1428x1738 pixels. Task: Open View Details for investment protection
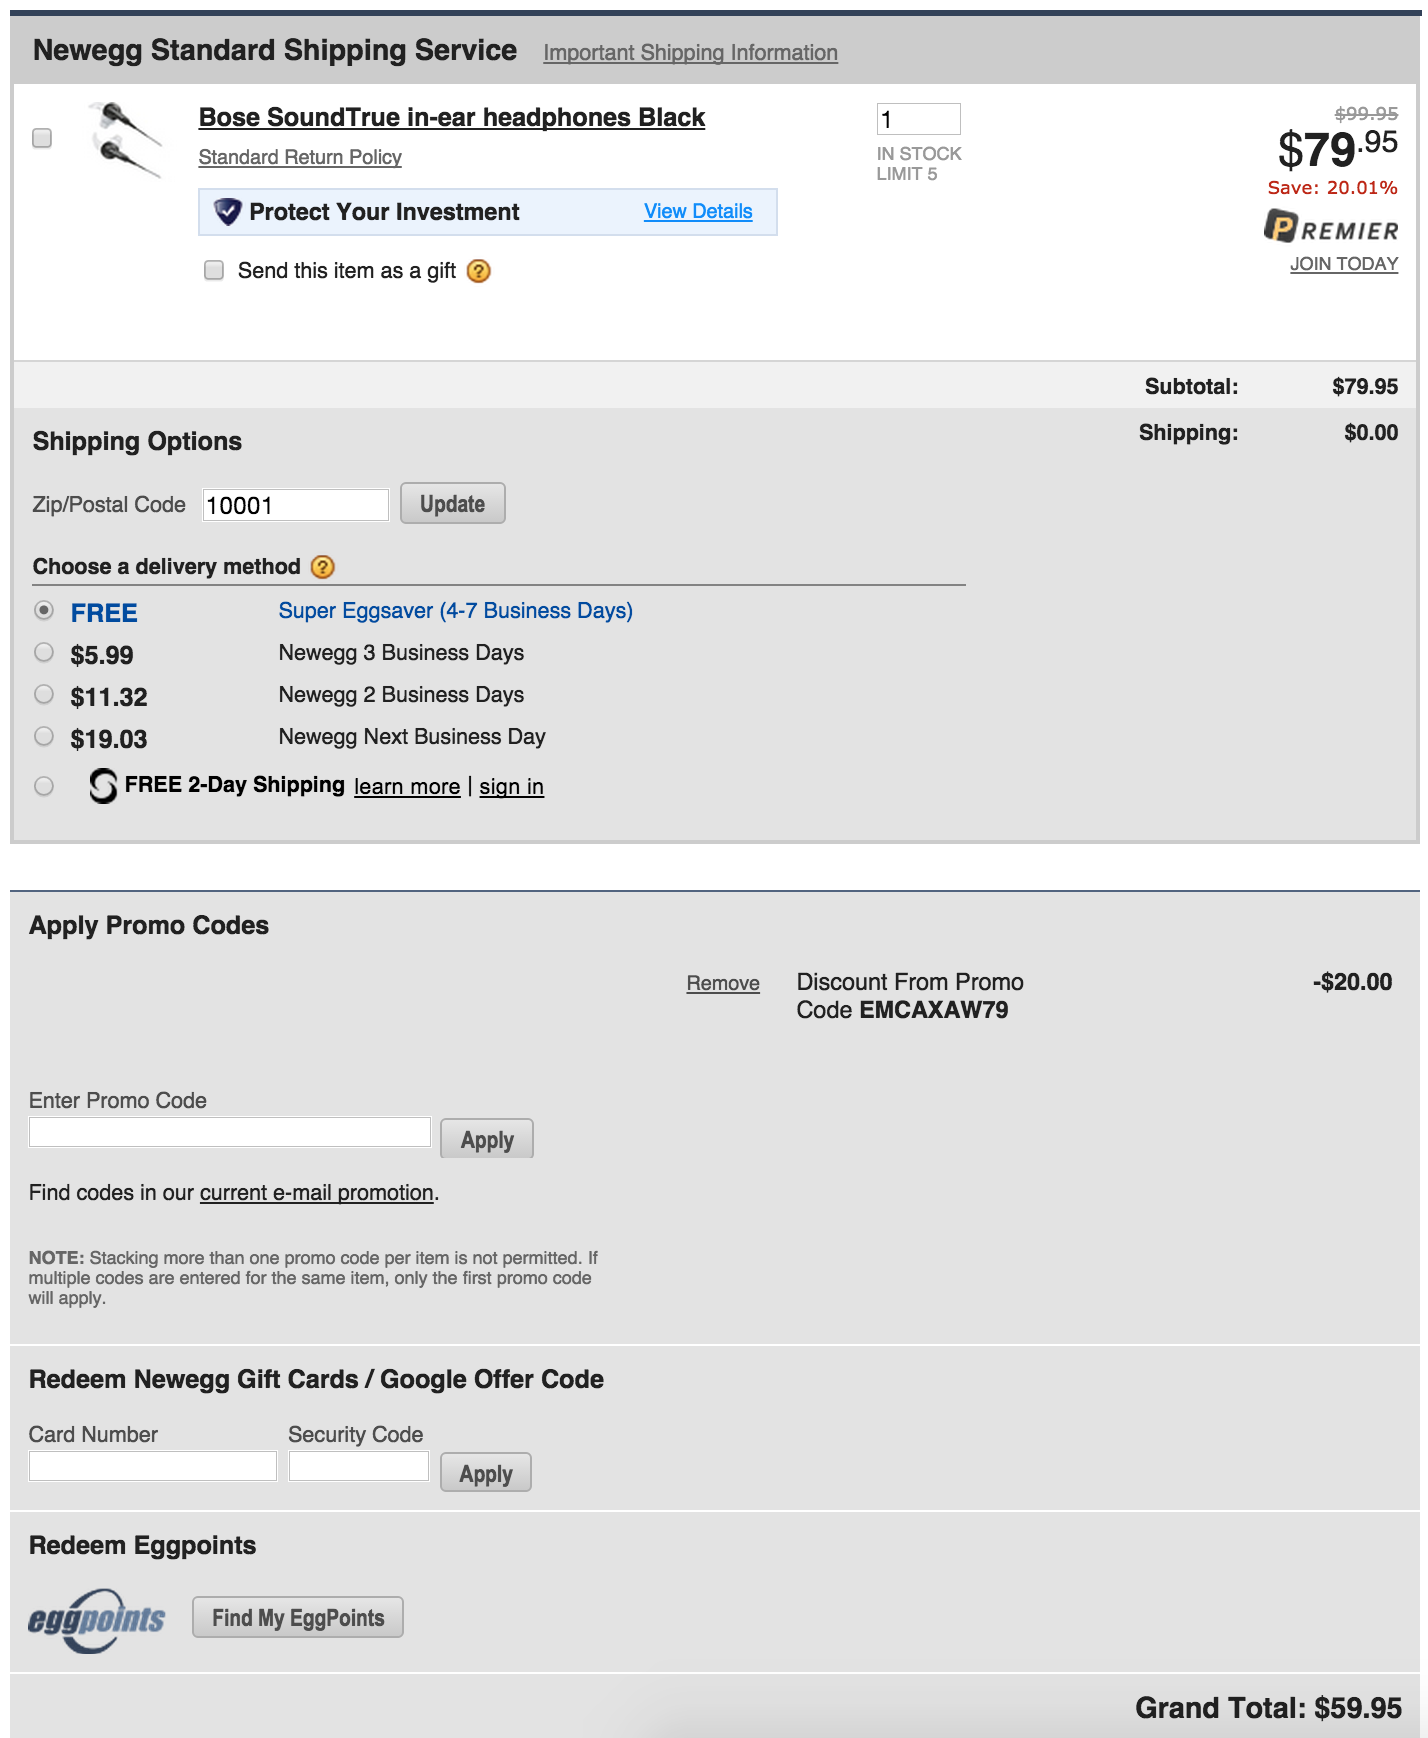(698, 211)
